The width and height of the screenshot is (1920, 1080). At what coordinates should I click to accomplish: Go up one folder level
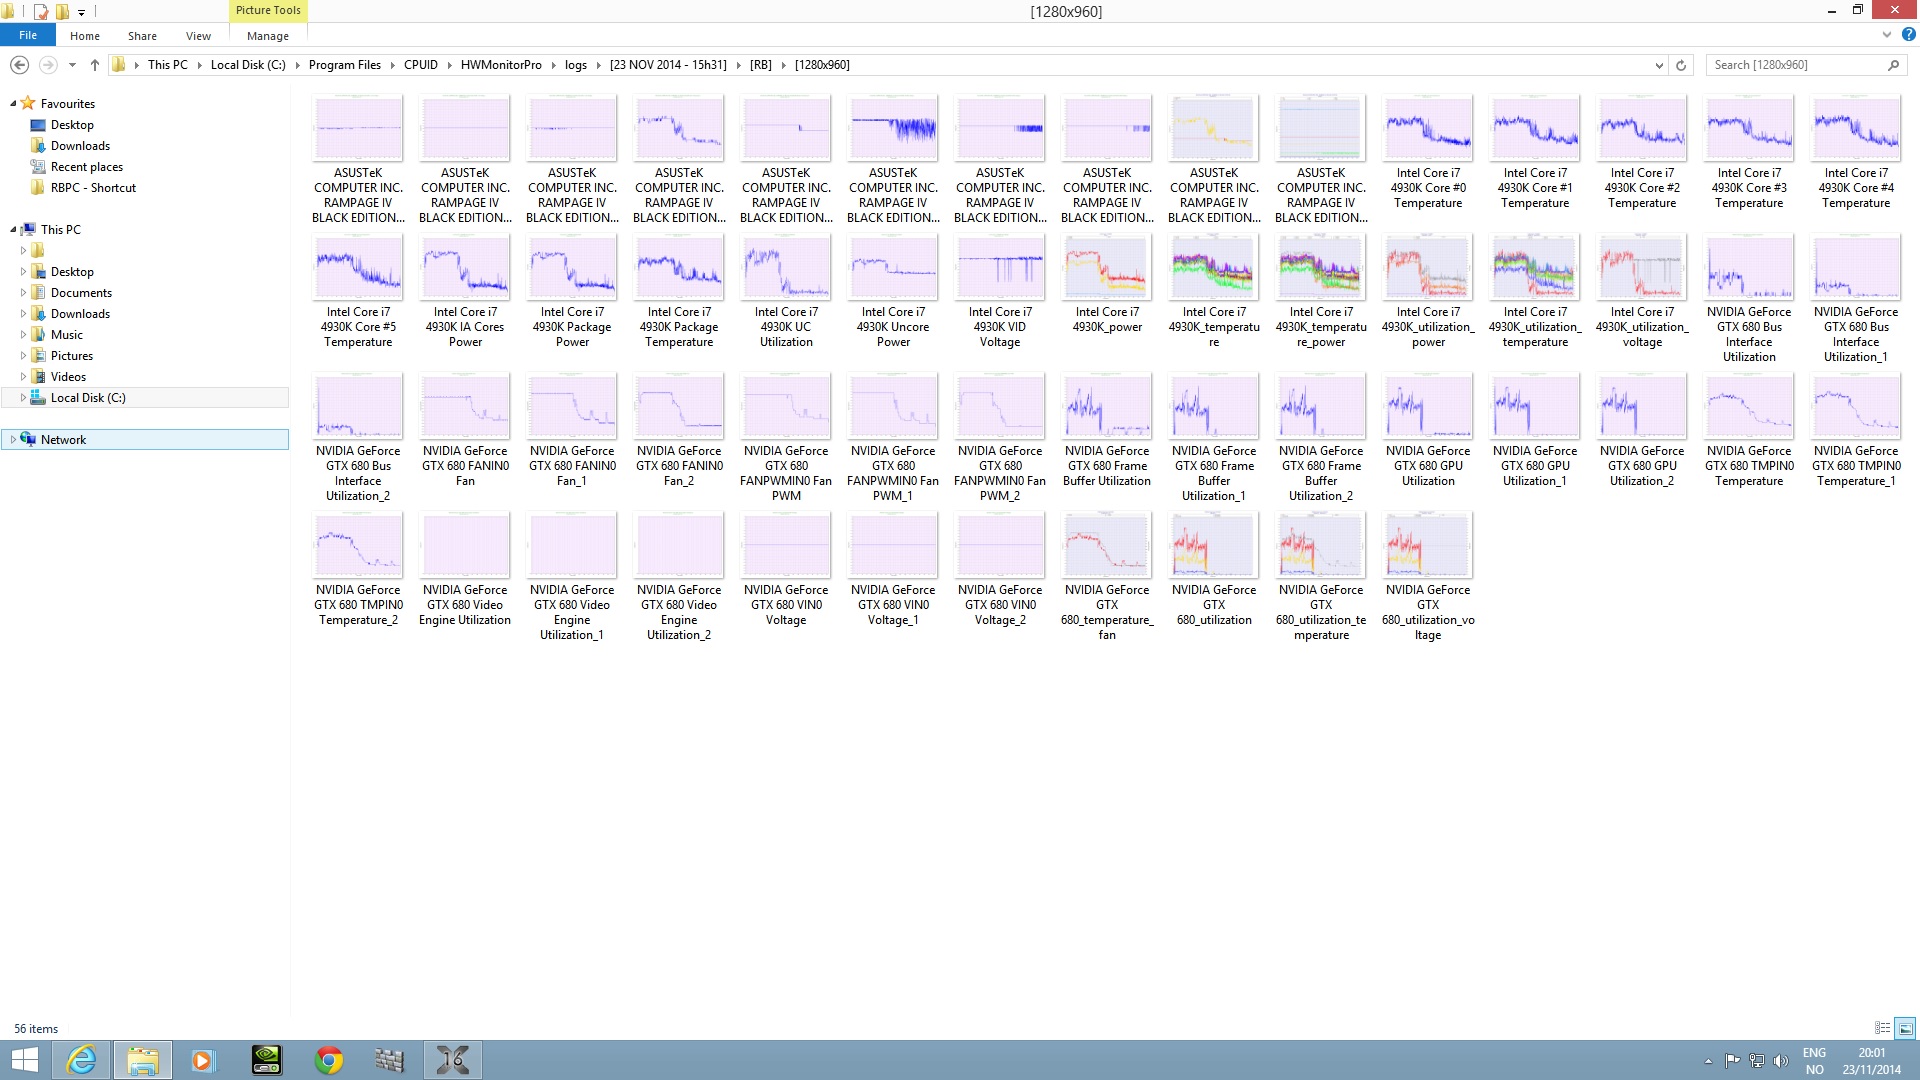[95, 65]
